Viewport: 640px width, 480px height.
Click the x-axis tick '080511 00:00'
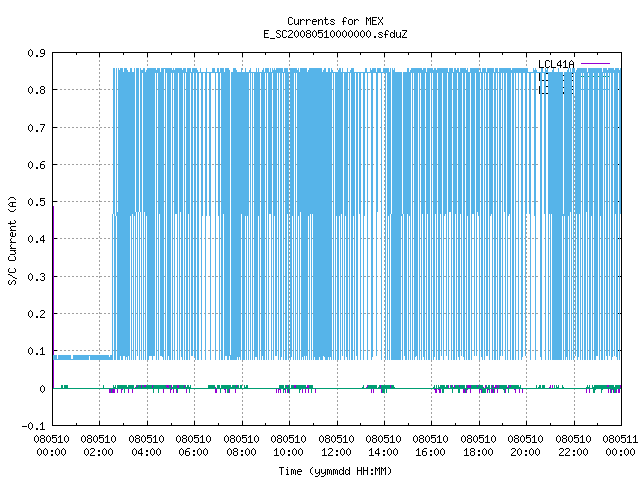click(x=620, y=446)
